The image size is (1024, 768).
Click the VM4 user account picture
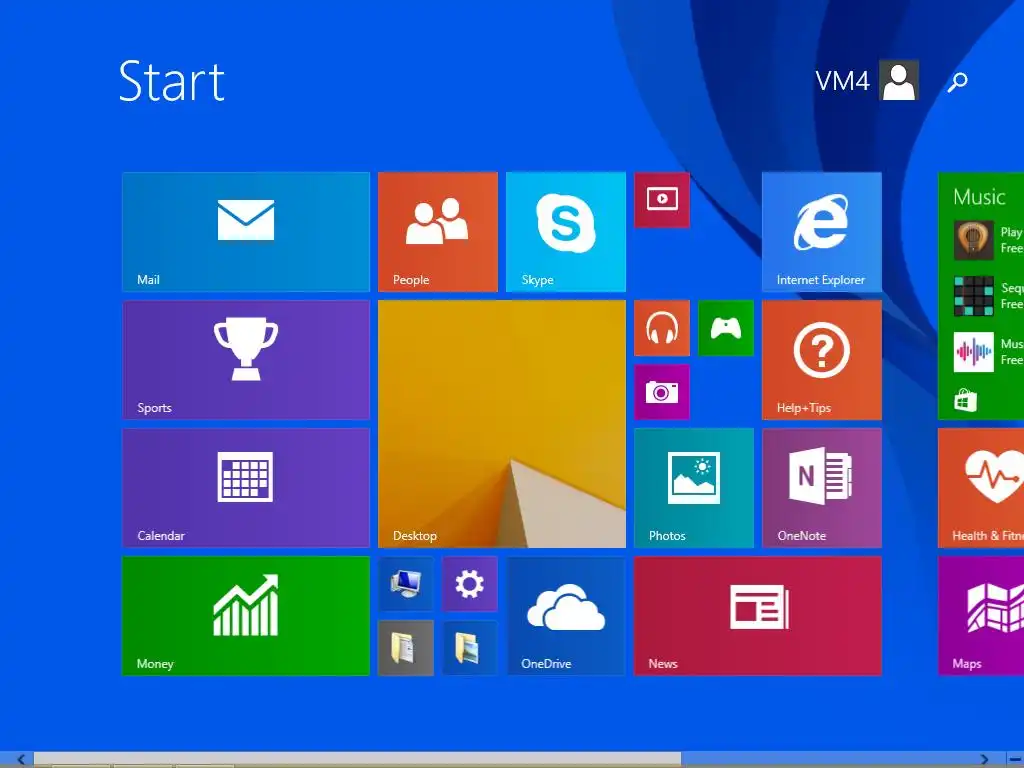899,80
